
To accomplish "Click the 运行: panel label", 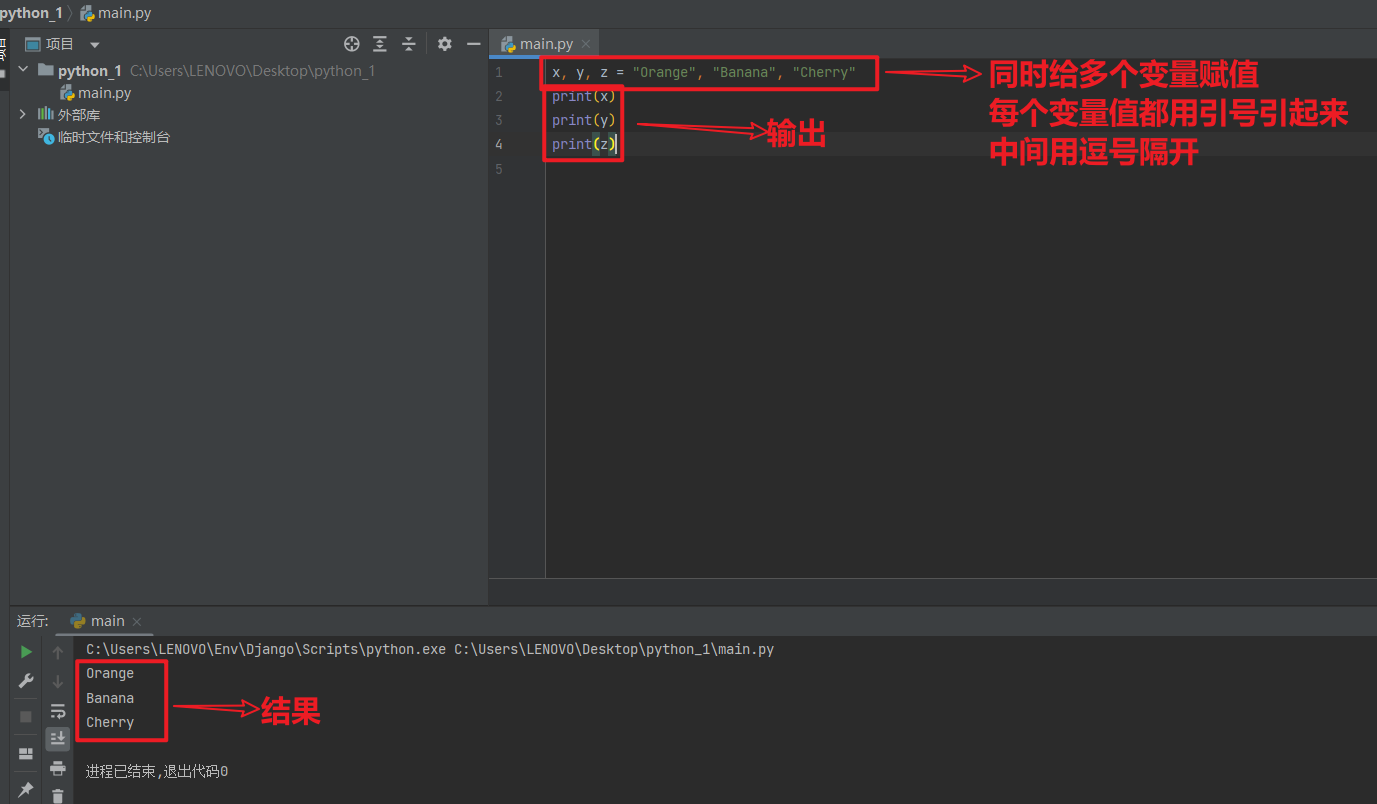I will [32, 621].
